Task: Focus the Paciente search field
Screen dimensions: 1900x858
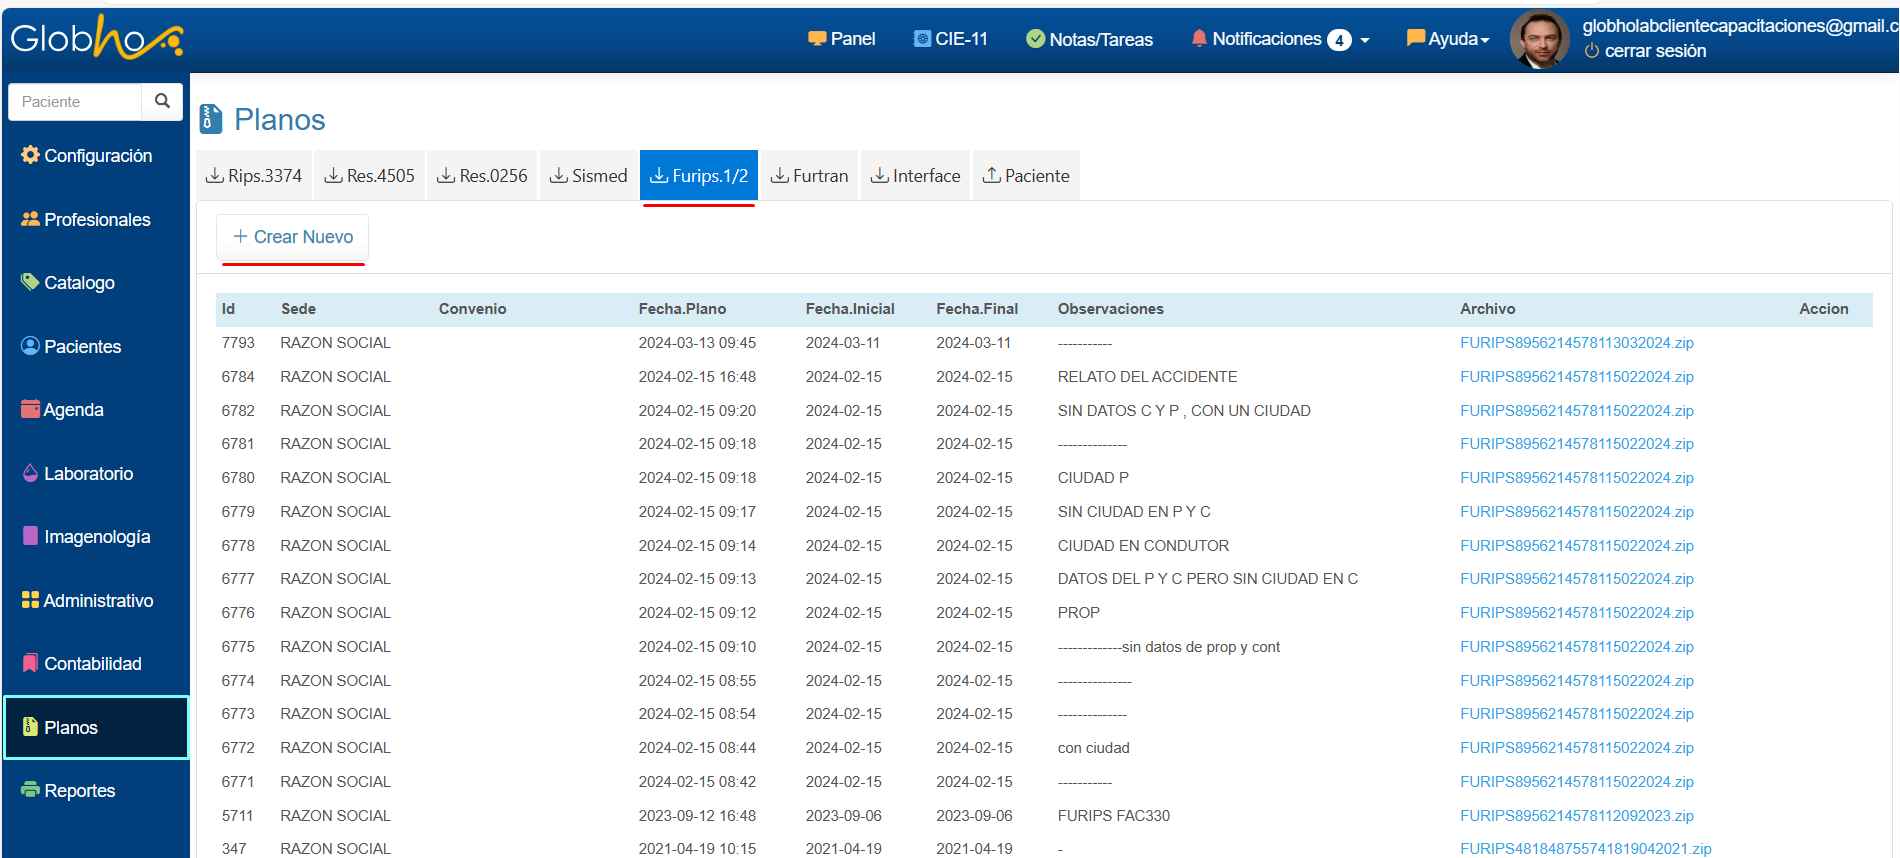Action: tap(76, 102)
